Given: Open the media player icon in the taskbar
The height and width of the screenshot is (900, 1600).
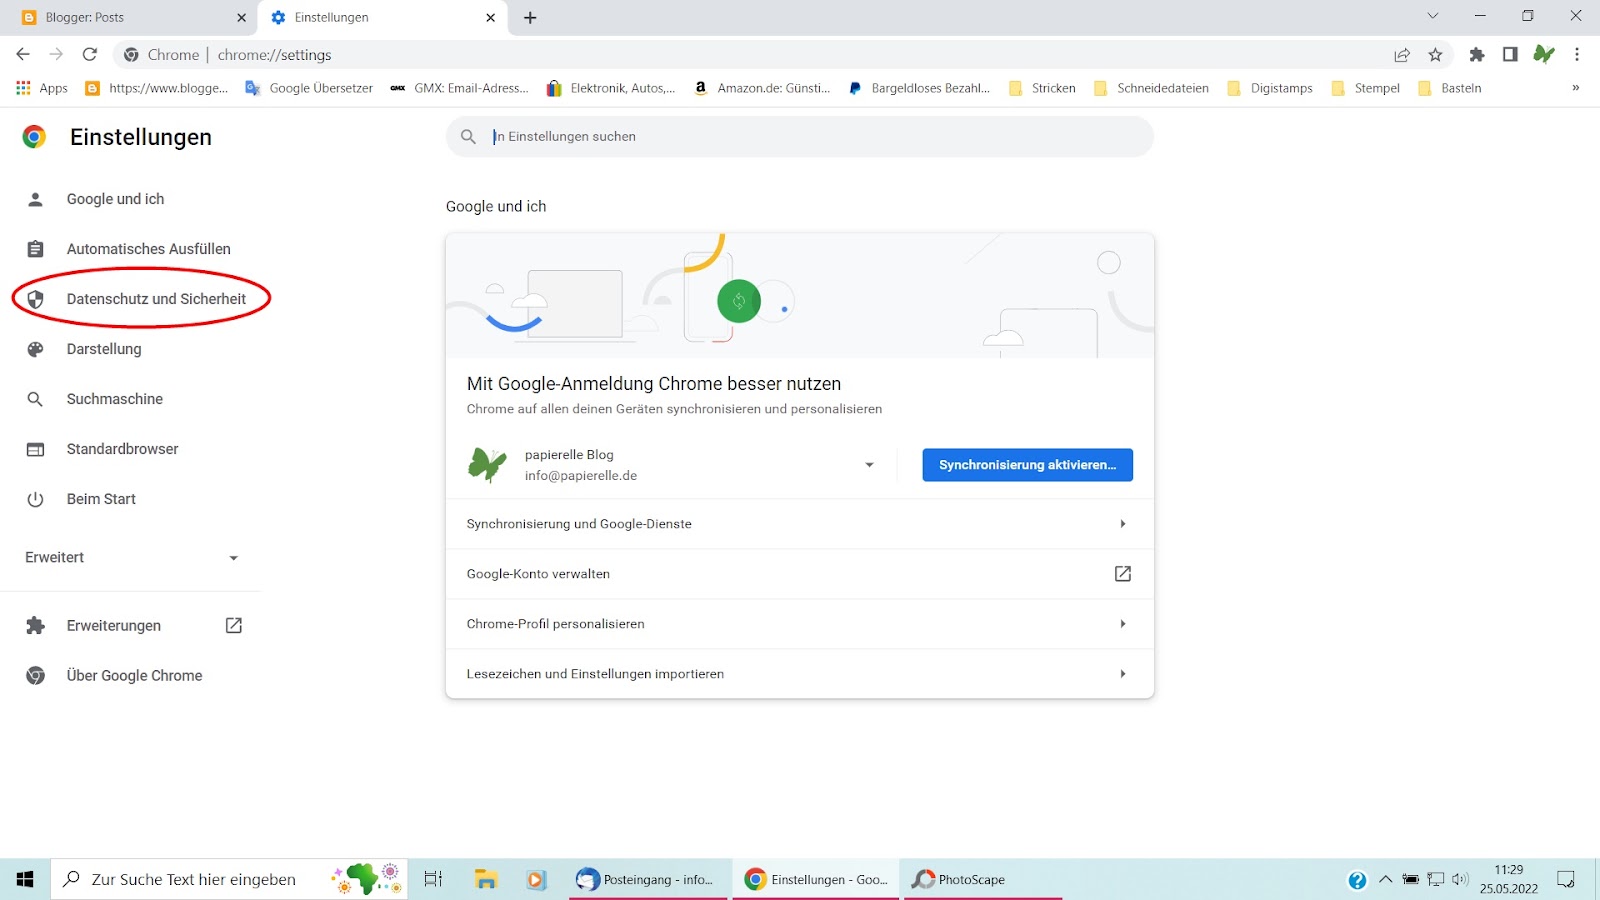Looking at the screenshot, I should tap(537, 879).
